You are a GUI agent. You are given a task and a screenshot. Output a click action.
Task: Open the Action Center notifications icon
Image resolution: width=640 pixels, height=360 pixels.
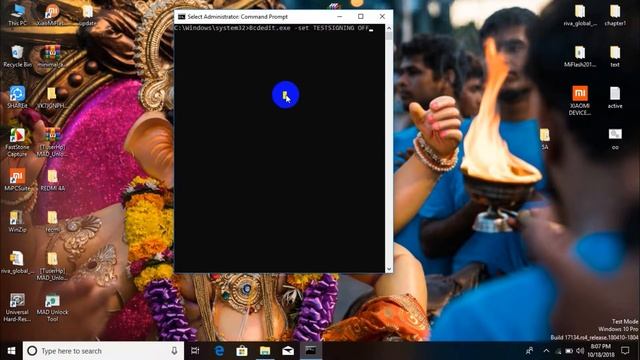click(x=625, y=351)
